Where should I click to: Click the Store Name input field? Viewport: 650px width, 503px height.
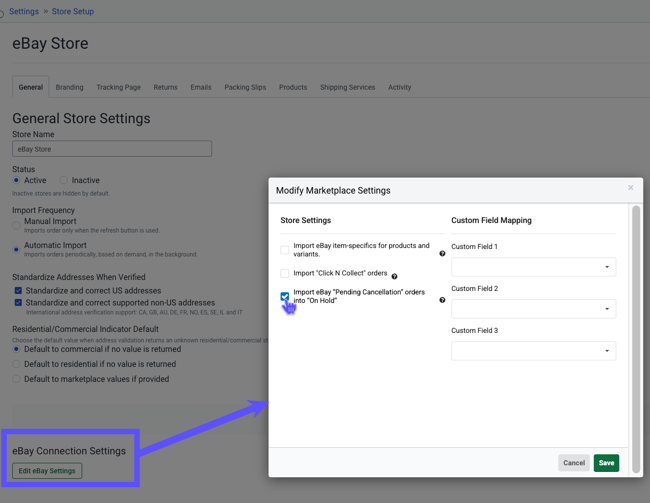112,149
